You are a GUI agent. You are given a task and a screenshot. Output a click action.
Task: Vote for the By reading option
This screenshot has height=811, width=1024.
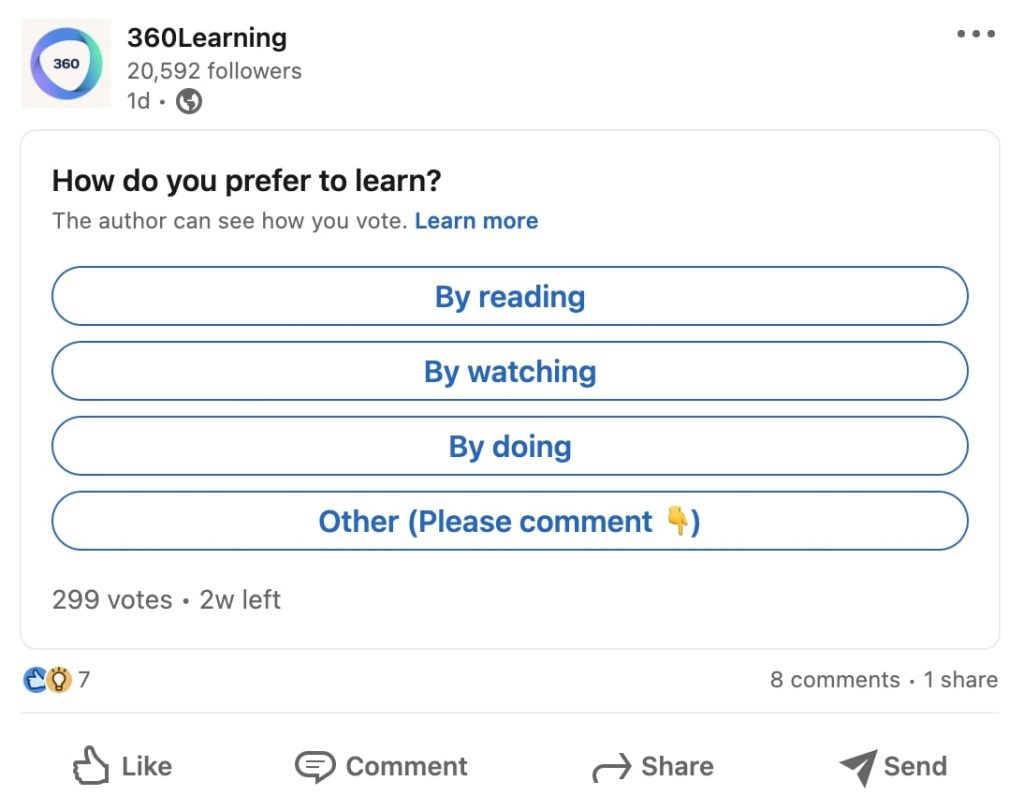(510, 296)
